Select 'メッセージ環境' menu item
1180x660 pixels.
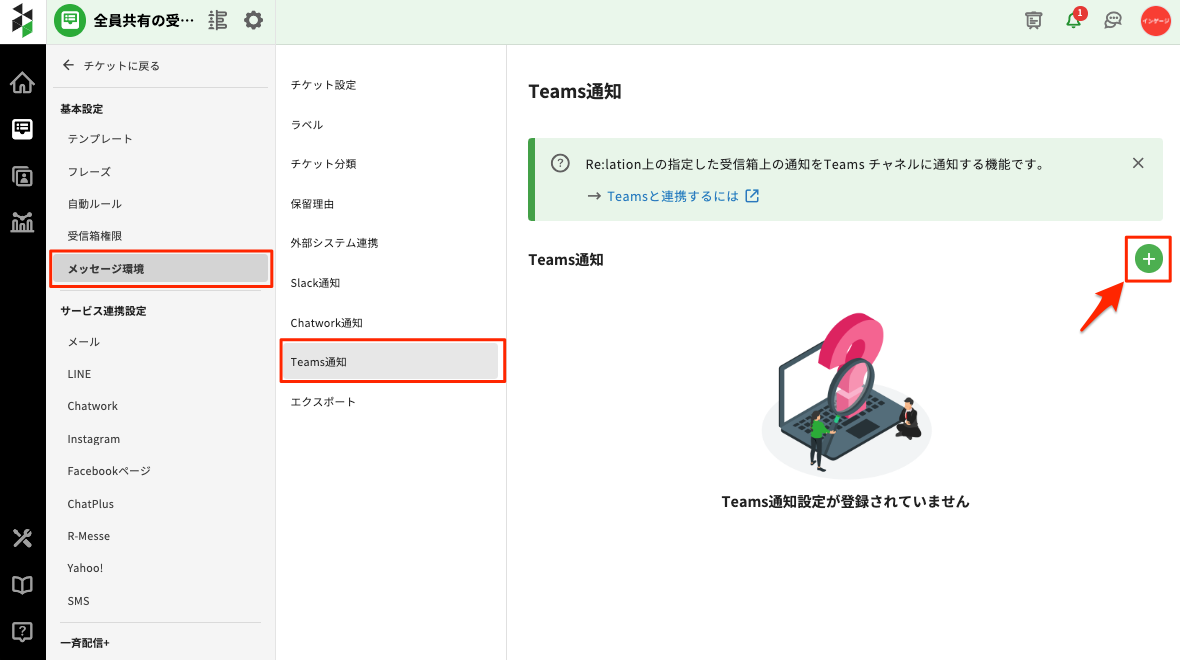click(x=160, y=269)
